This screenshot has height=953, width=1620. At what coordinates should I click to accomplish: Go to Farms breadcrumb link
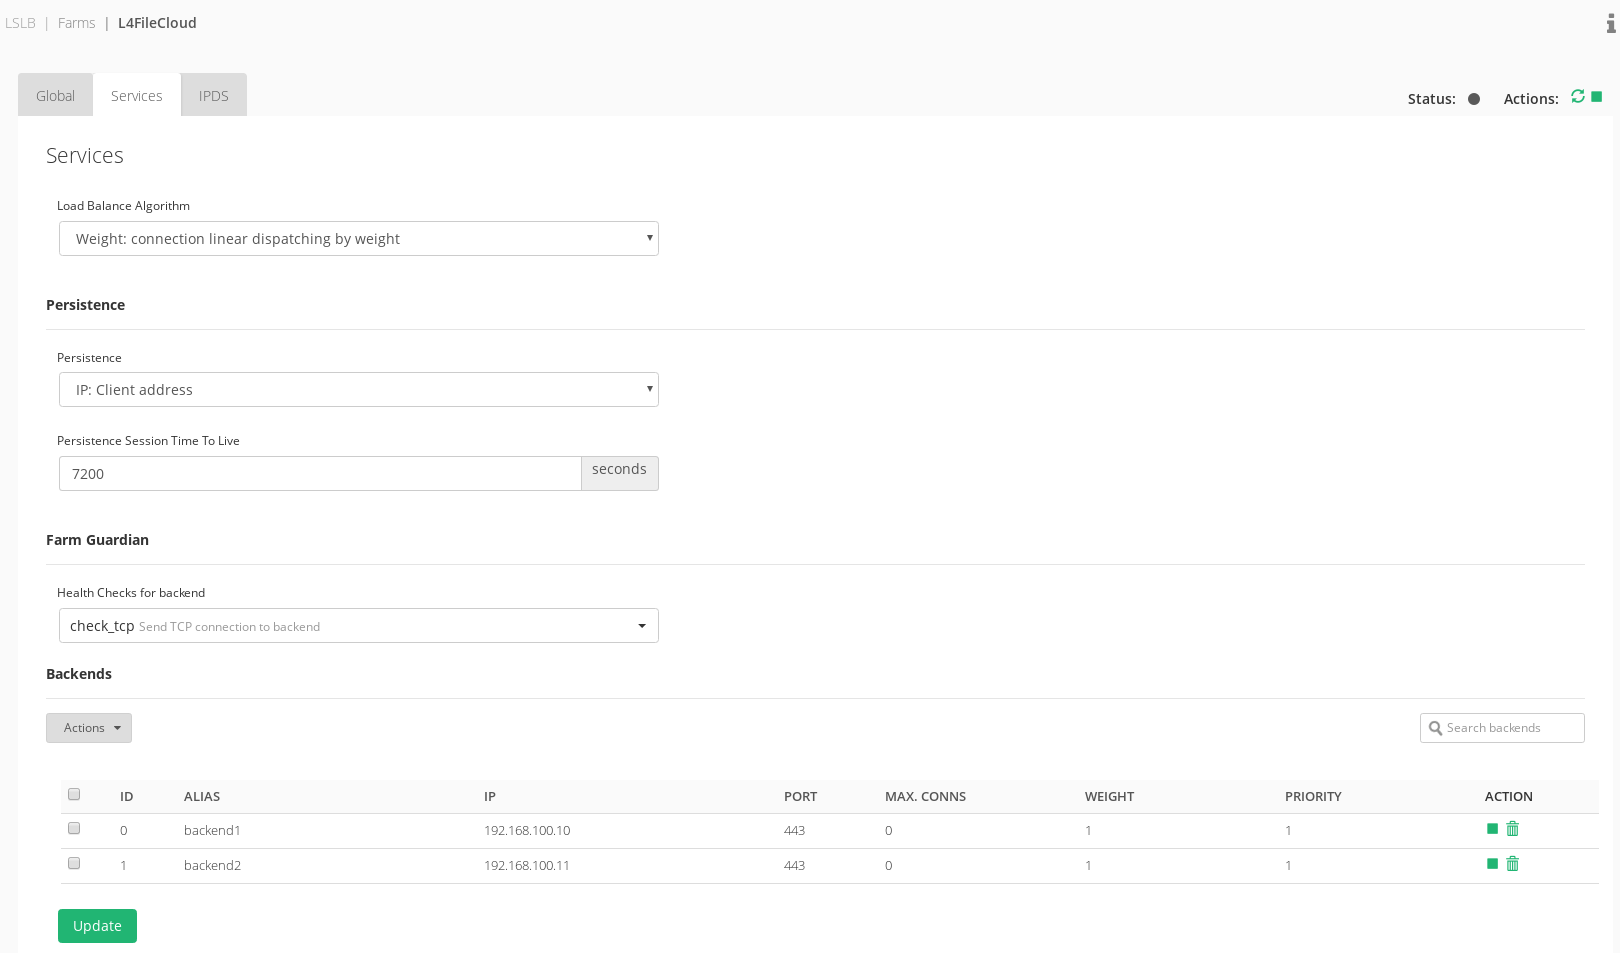[x=77, y=23]
